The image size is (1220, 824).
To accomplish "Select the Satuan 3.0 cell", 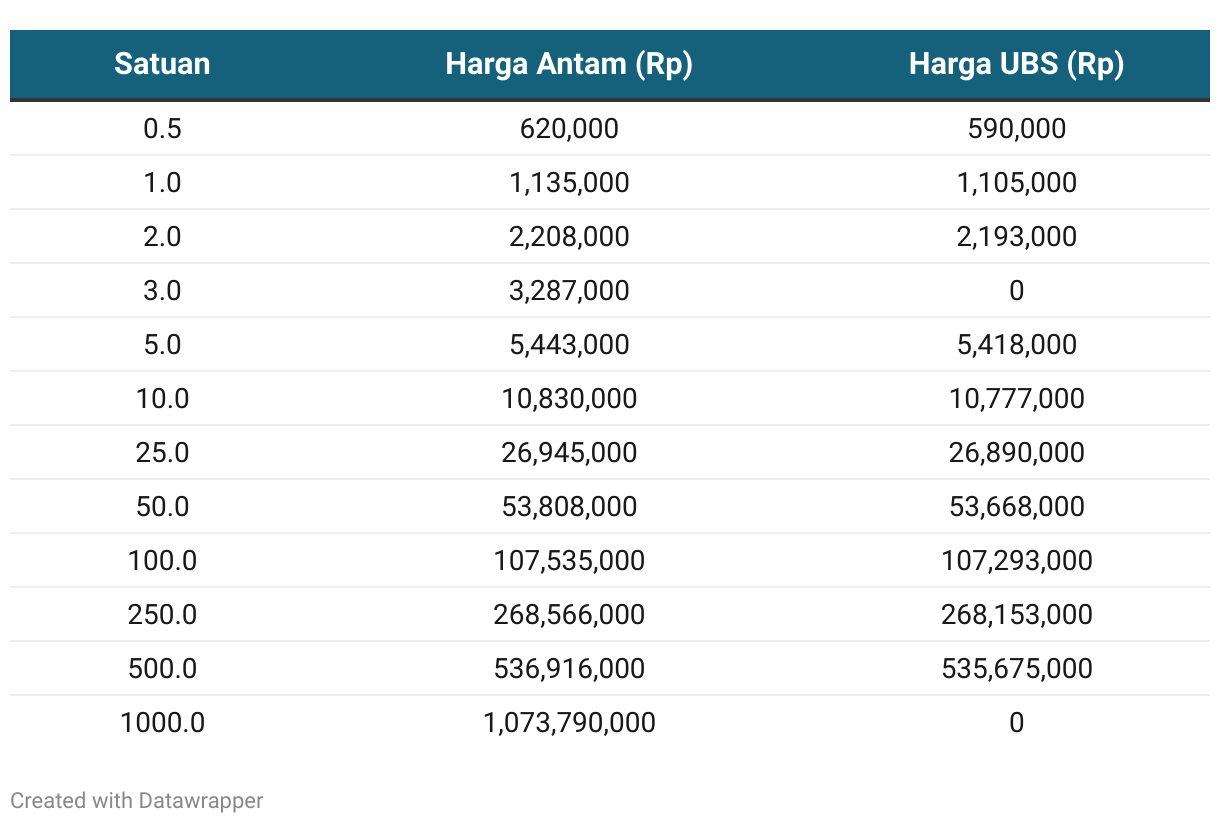I will tap(162, 291).
